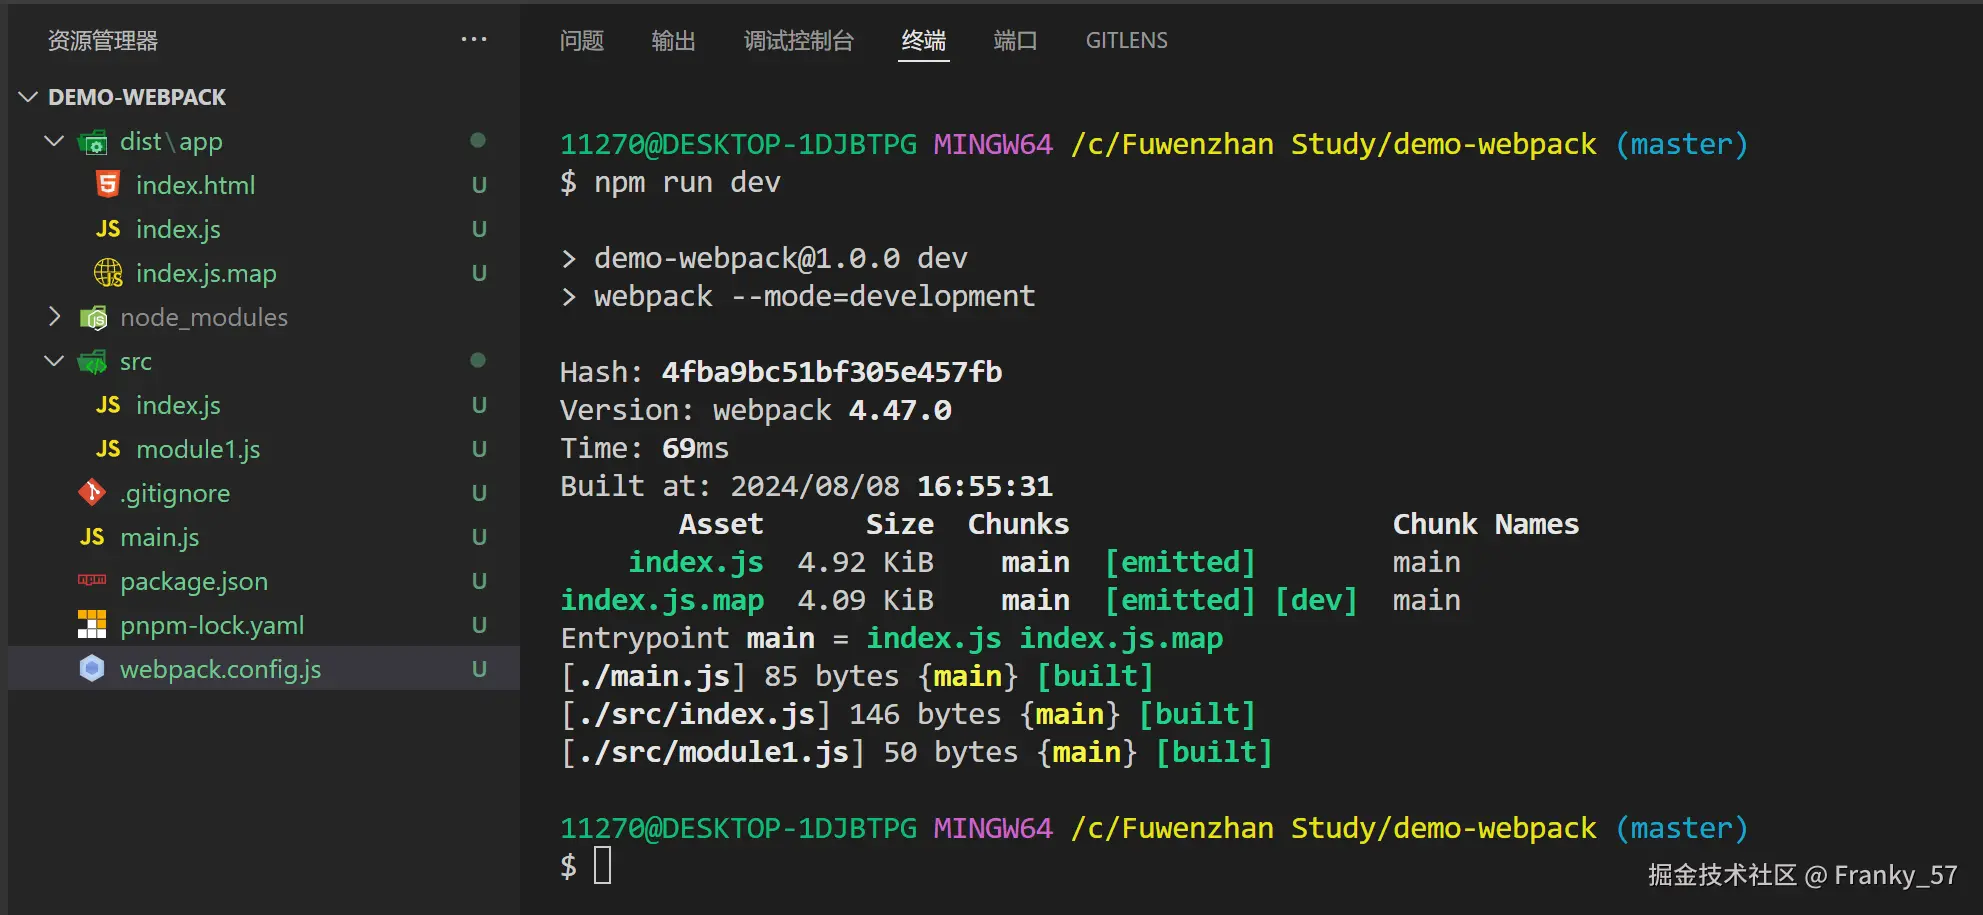Click the git icon beside .gitignore

pos(92,493)
